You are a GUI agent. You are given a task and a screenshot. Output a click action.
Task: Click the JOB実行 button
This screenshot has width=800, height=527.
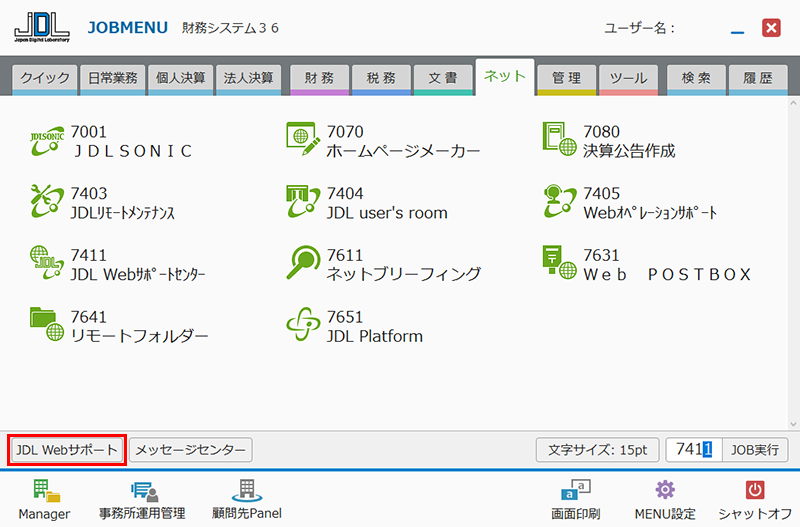(x=755, y=450)
